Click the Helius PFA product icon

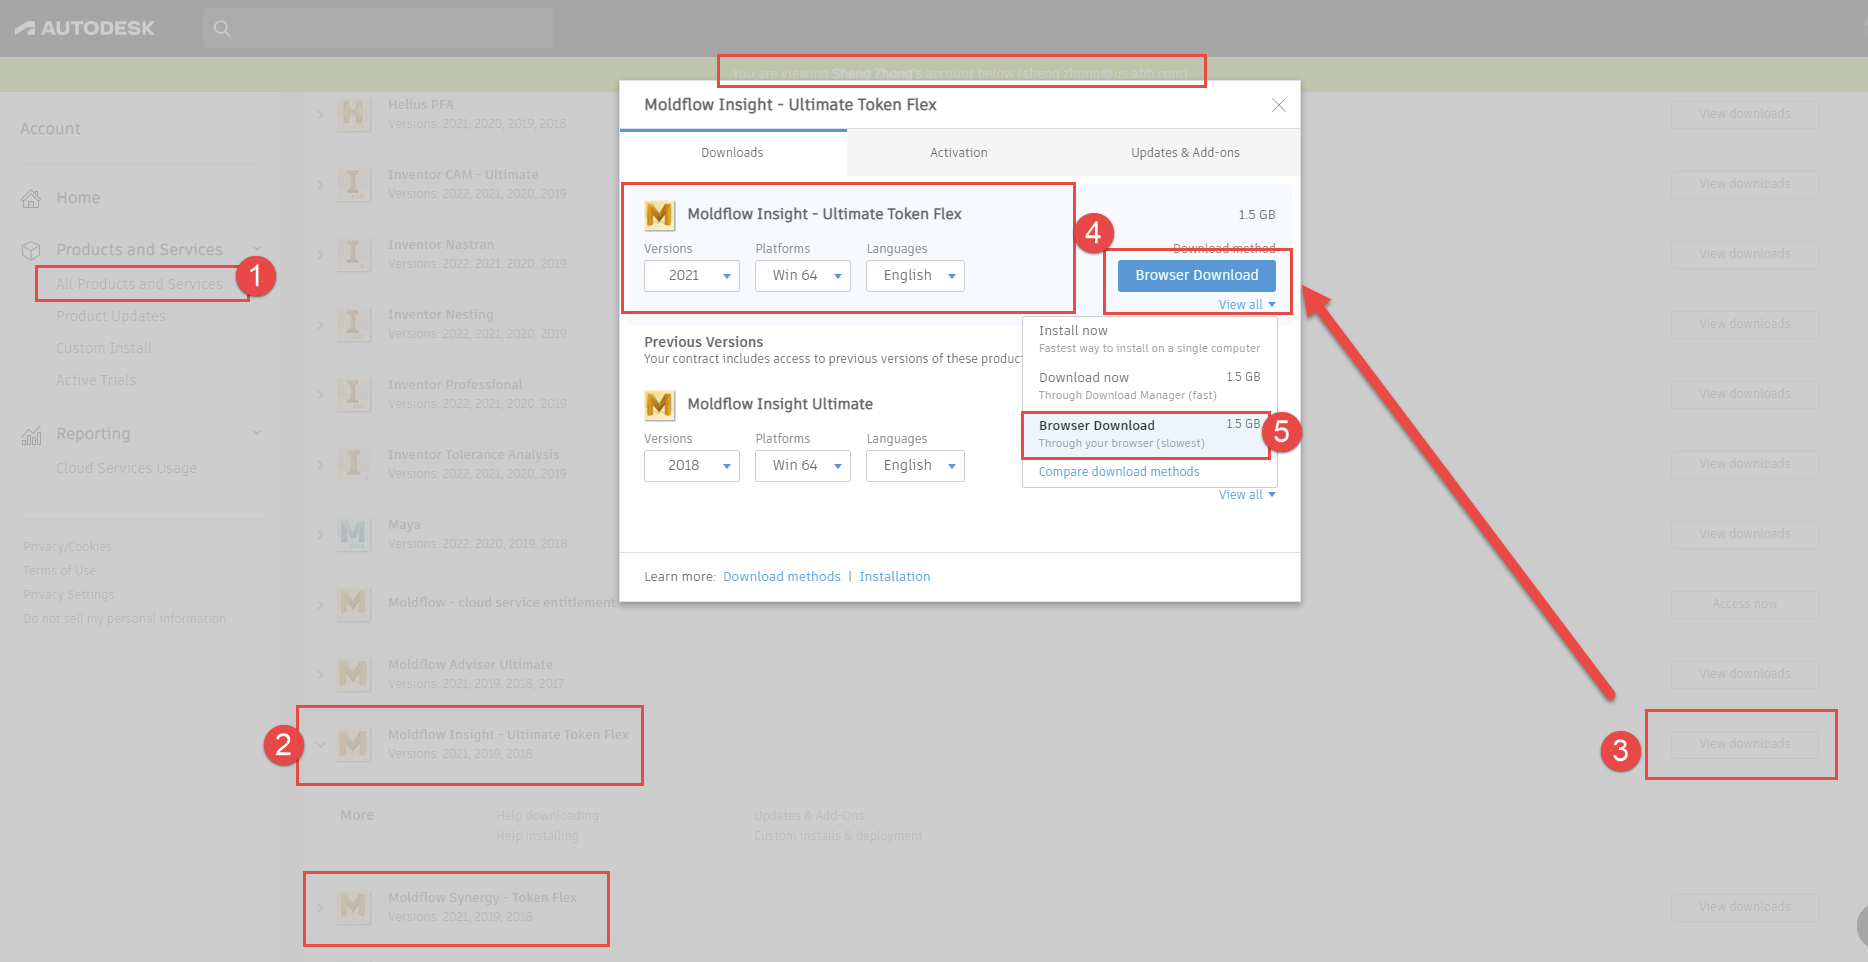[x=353, y=113]
